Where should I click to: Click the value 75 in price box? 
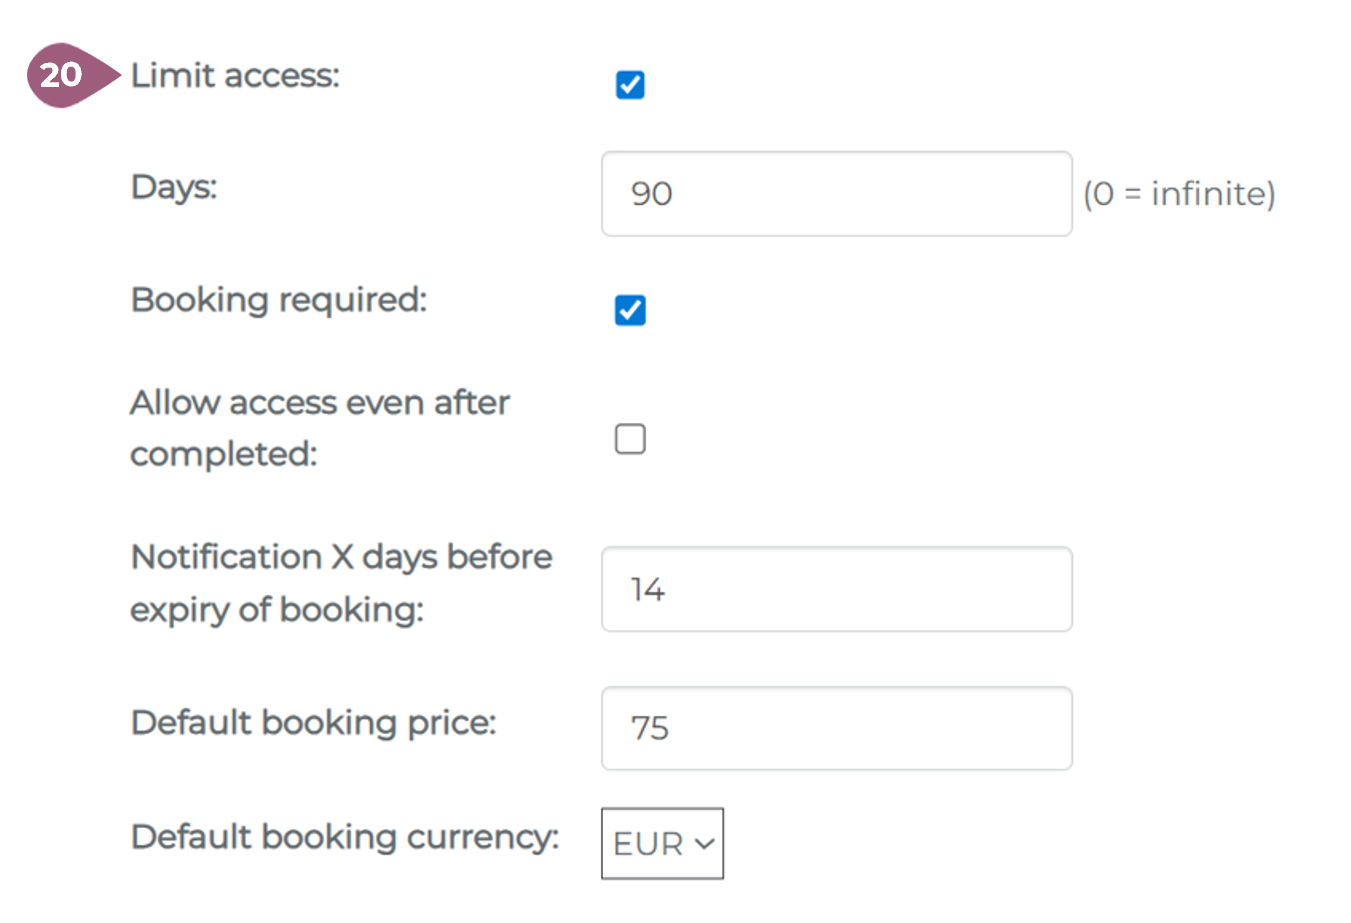650,728
